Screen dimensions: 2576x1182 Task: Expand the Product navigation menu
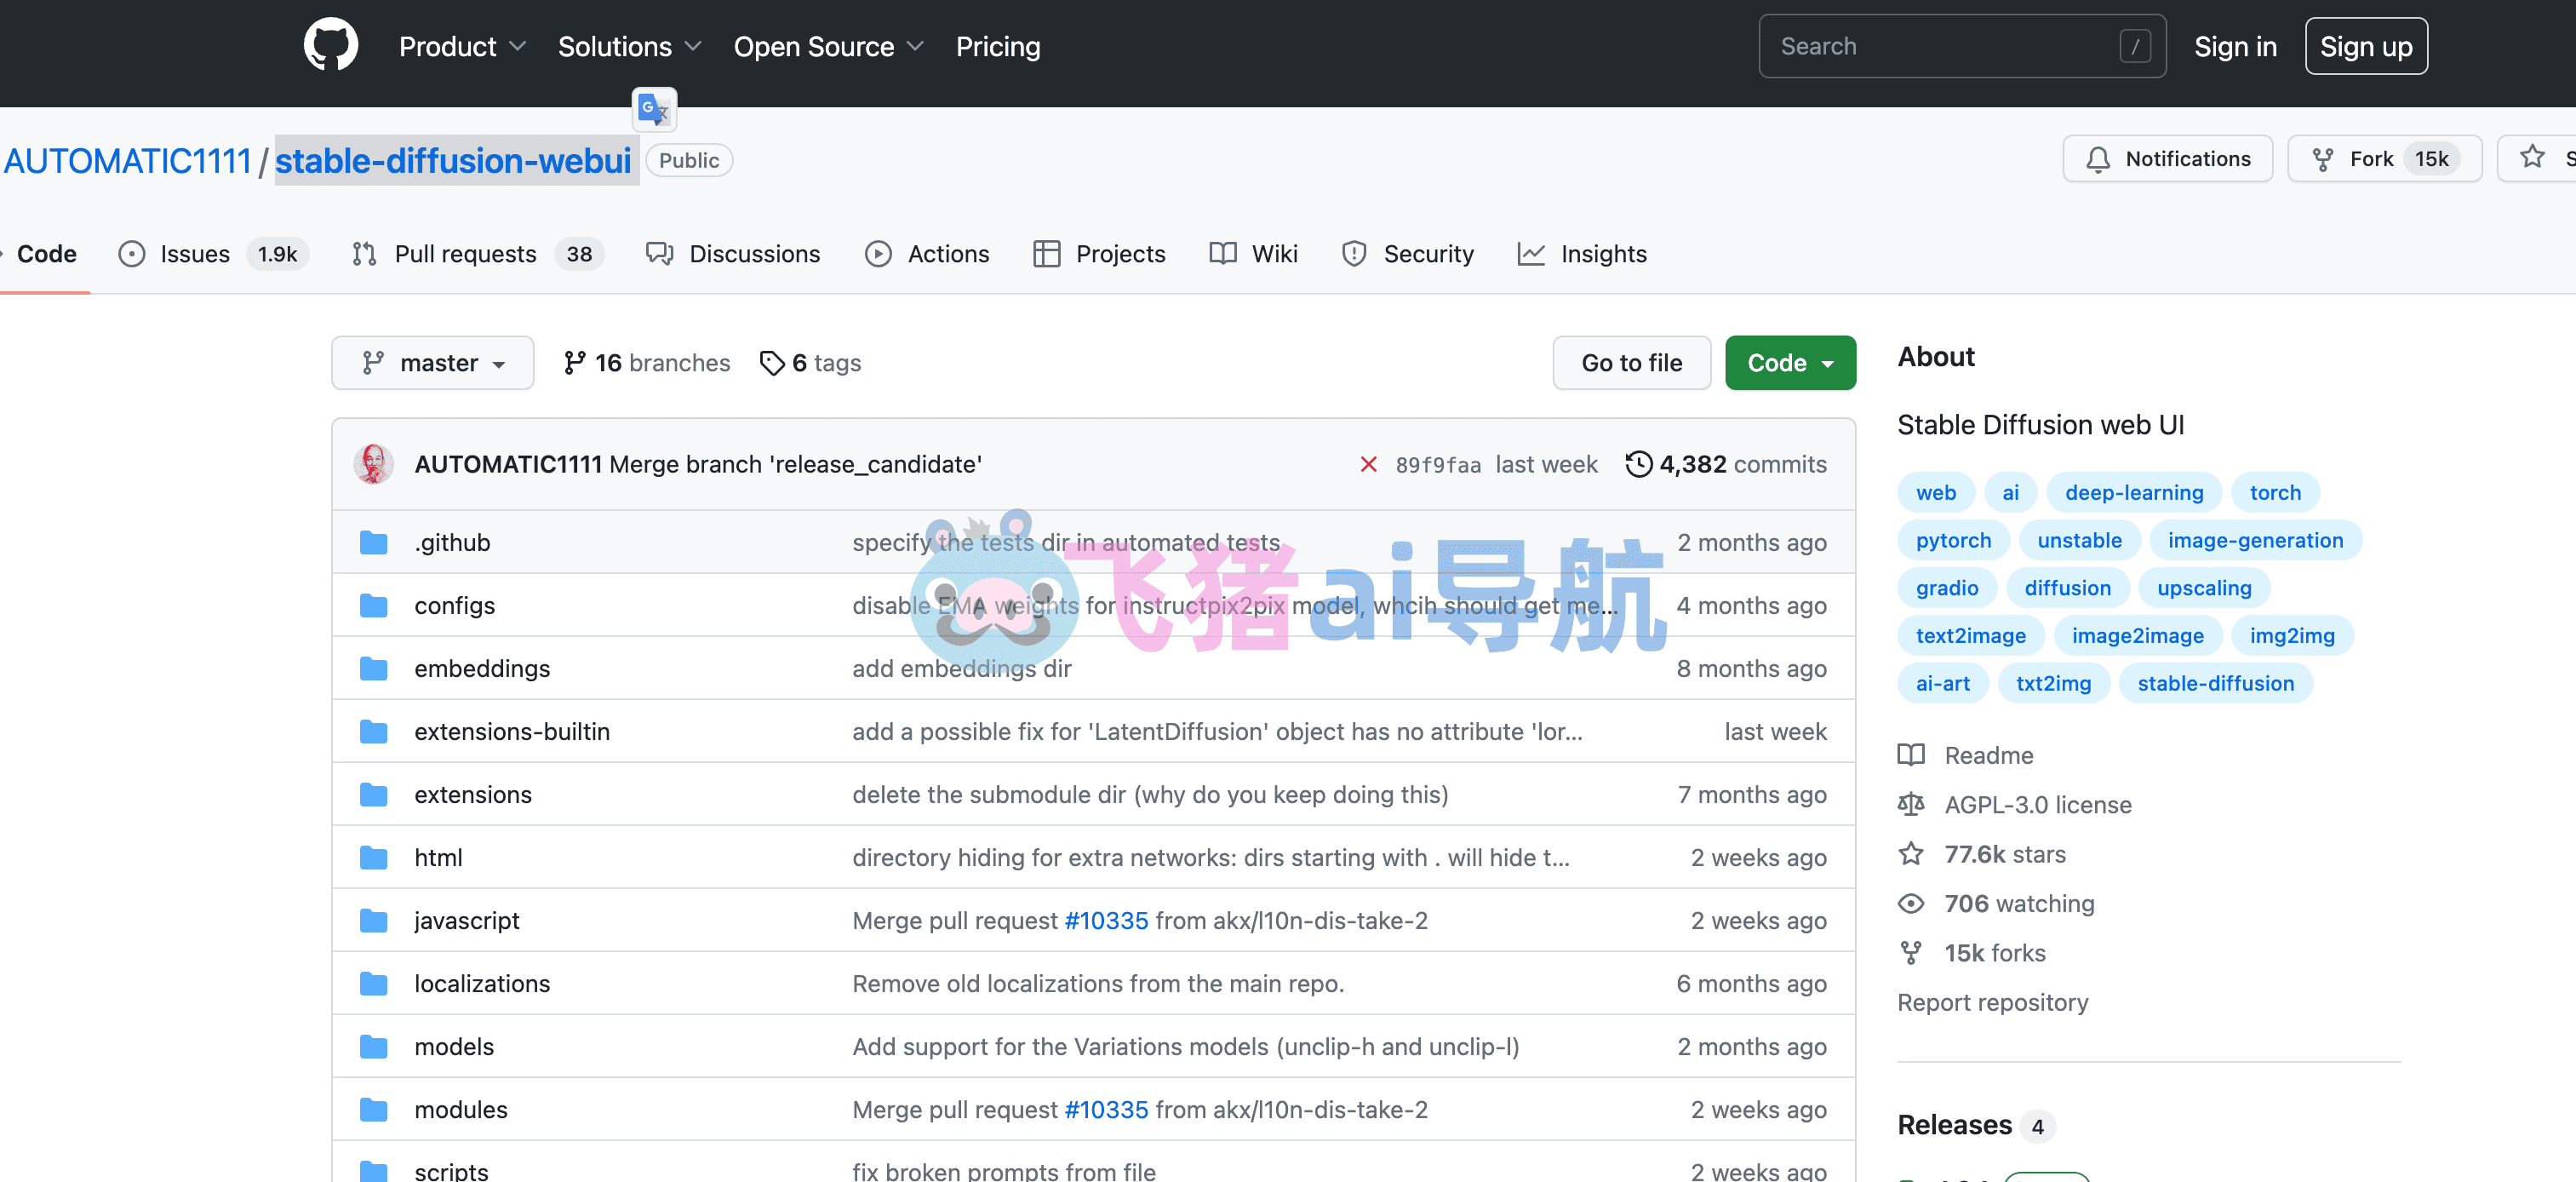461,46
